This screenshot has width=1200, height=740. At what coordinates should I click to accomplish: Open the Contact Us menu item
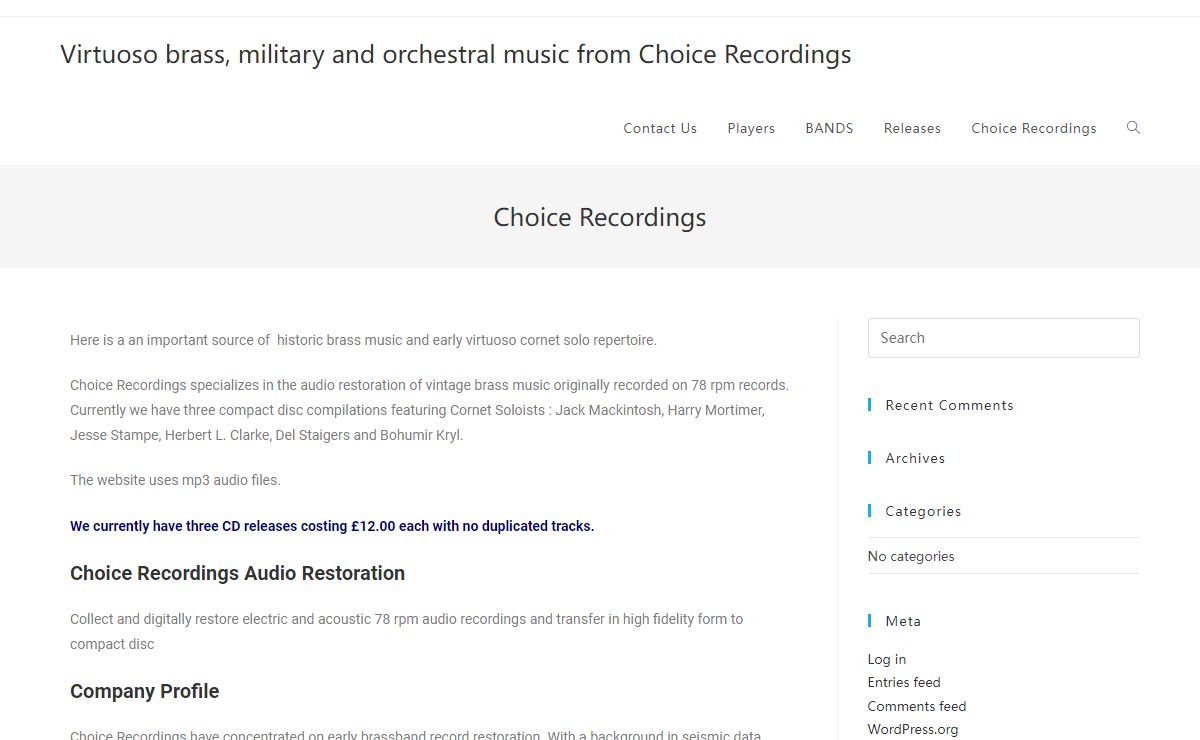click(660, 128)
